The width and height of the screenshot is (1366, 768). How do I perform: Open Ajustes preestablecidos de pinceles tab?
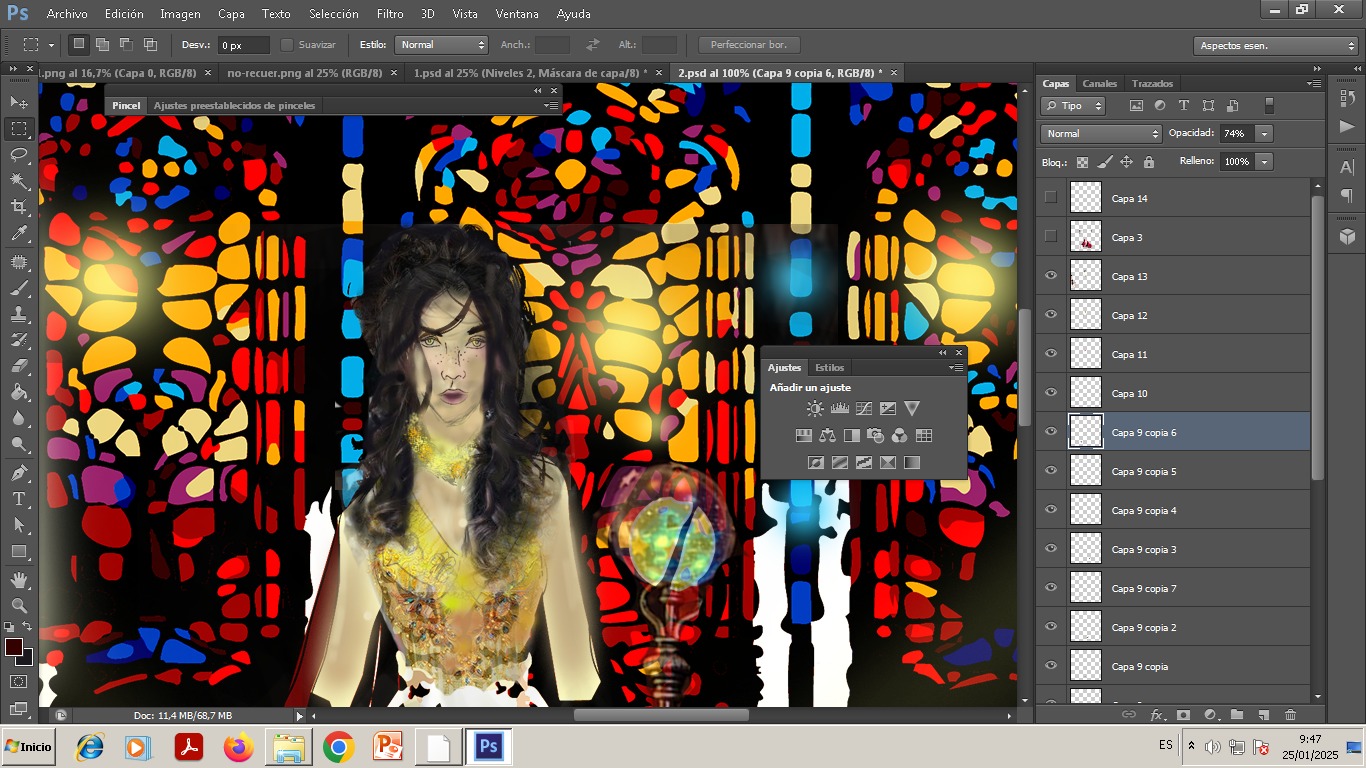coord(234,105)
